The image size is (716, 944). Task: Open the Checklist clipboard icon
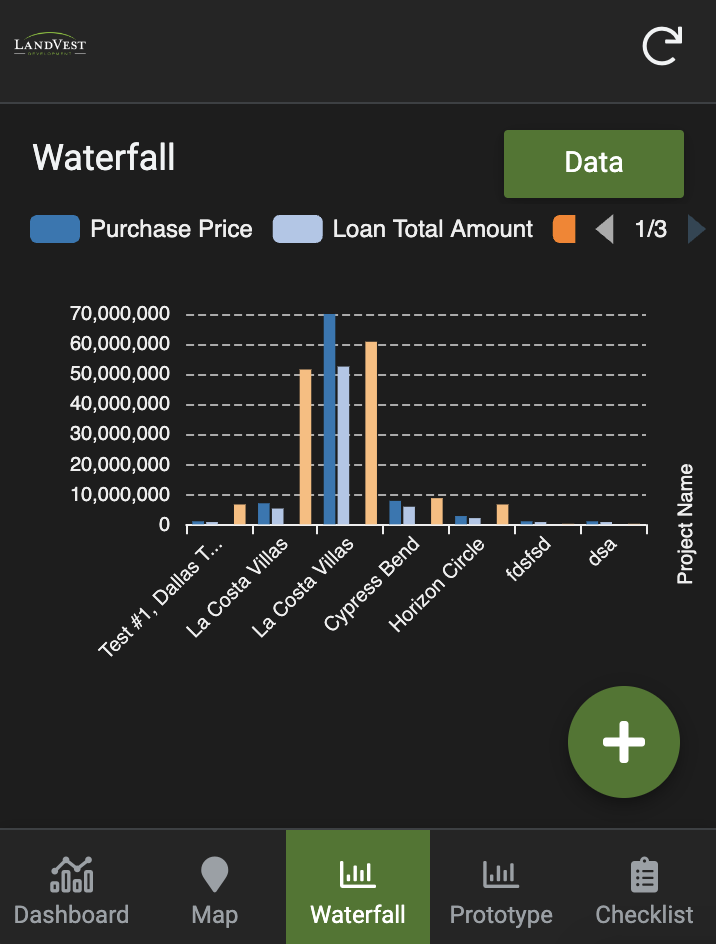[x=644, y=875]
